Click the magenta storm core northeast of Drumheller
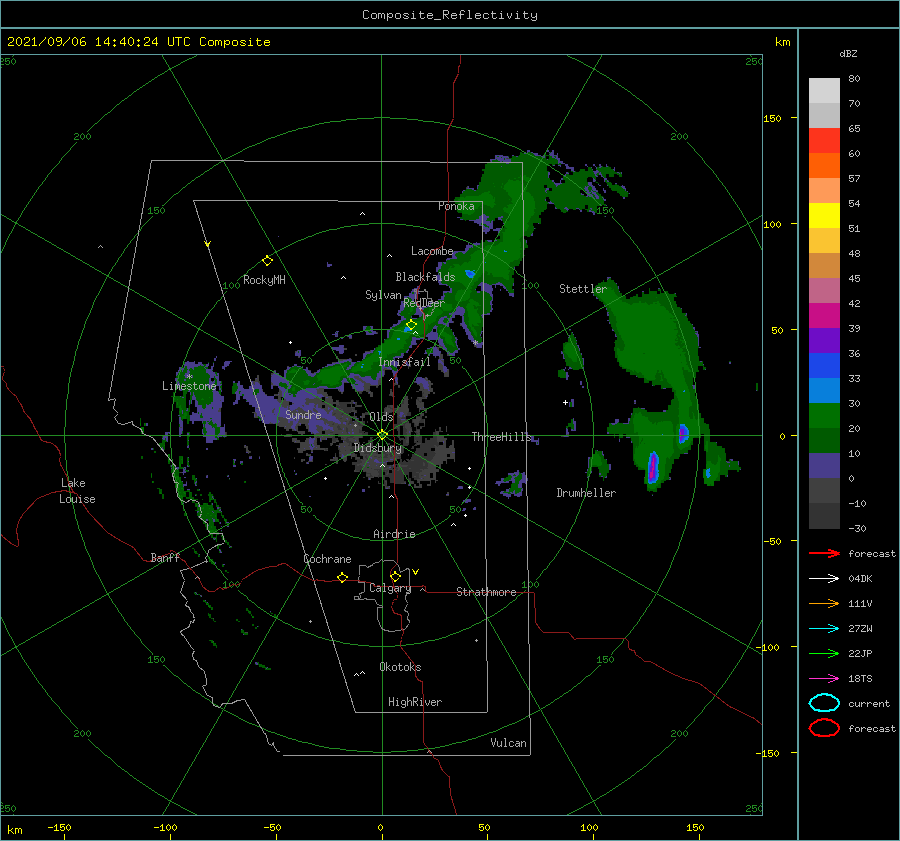Image resolution: width=900 pixels, height=841 pixels. (x=653, y=468)
